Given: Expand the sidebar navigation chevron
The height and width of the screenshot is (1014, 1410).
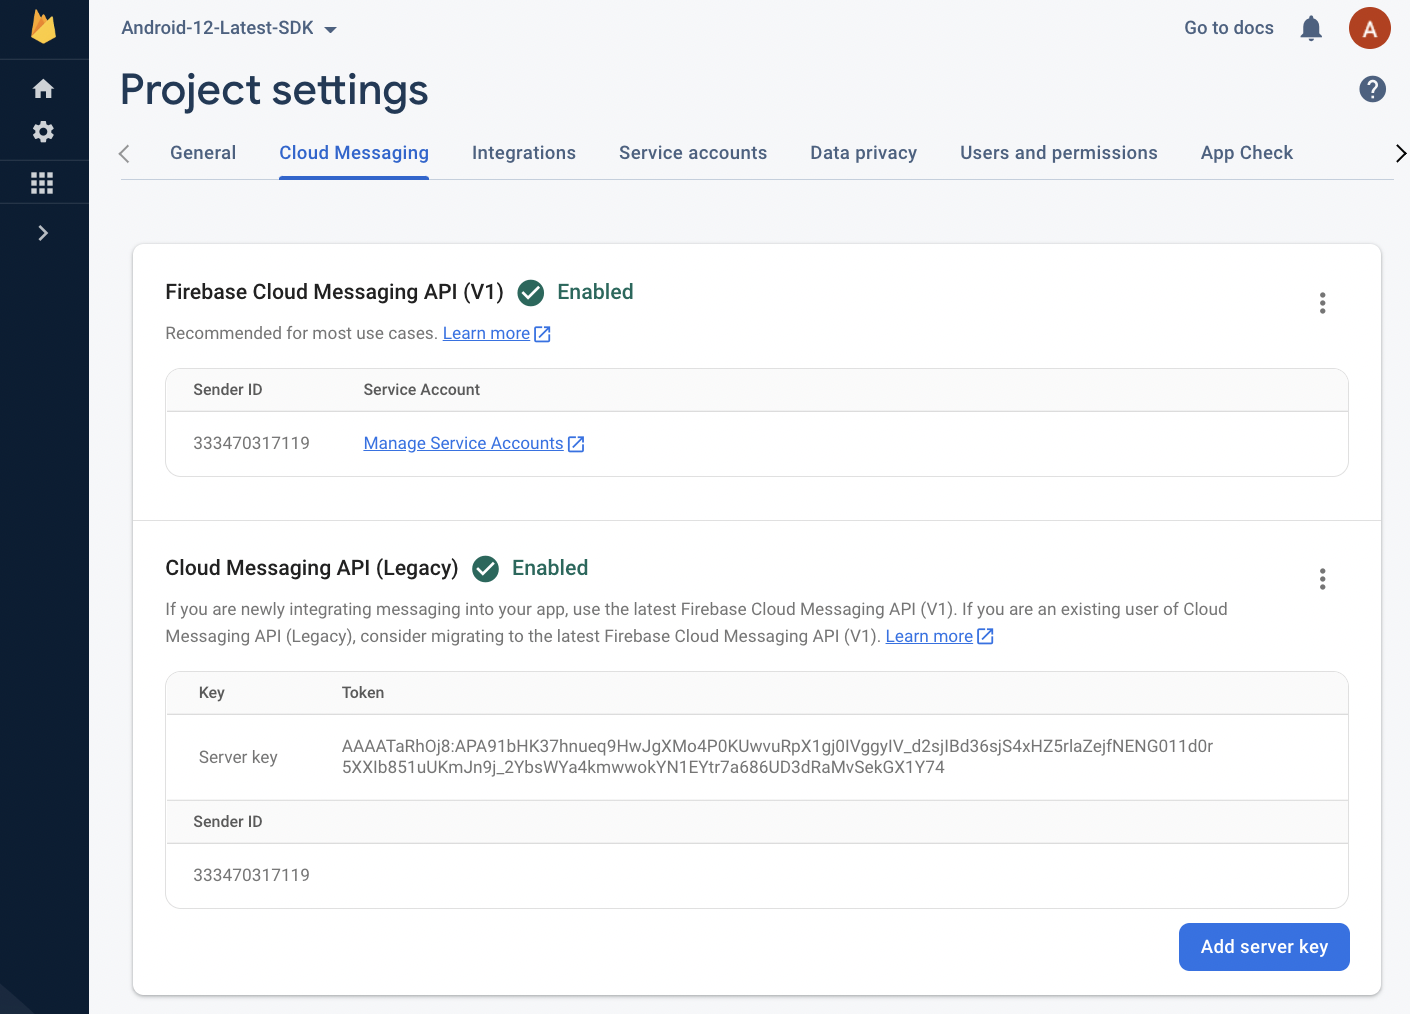Looking at the screenshot, I should [x=43, y=233].
